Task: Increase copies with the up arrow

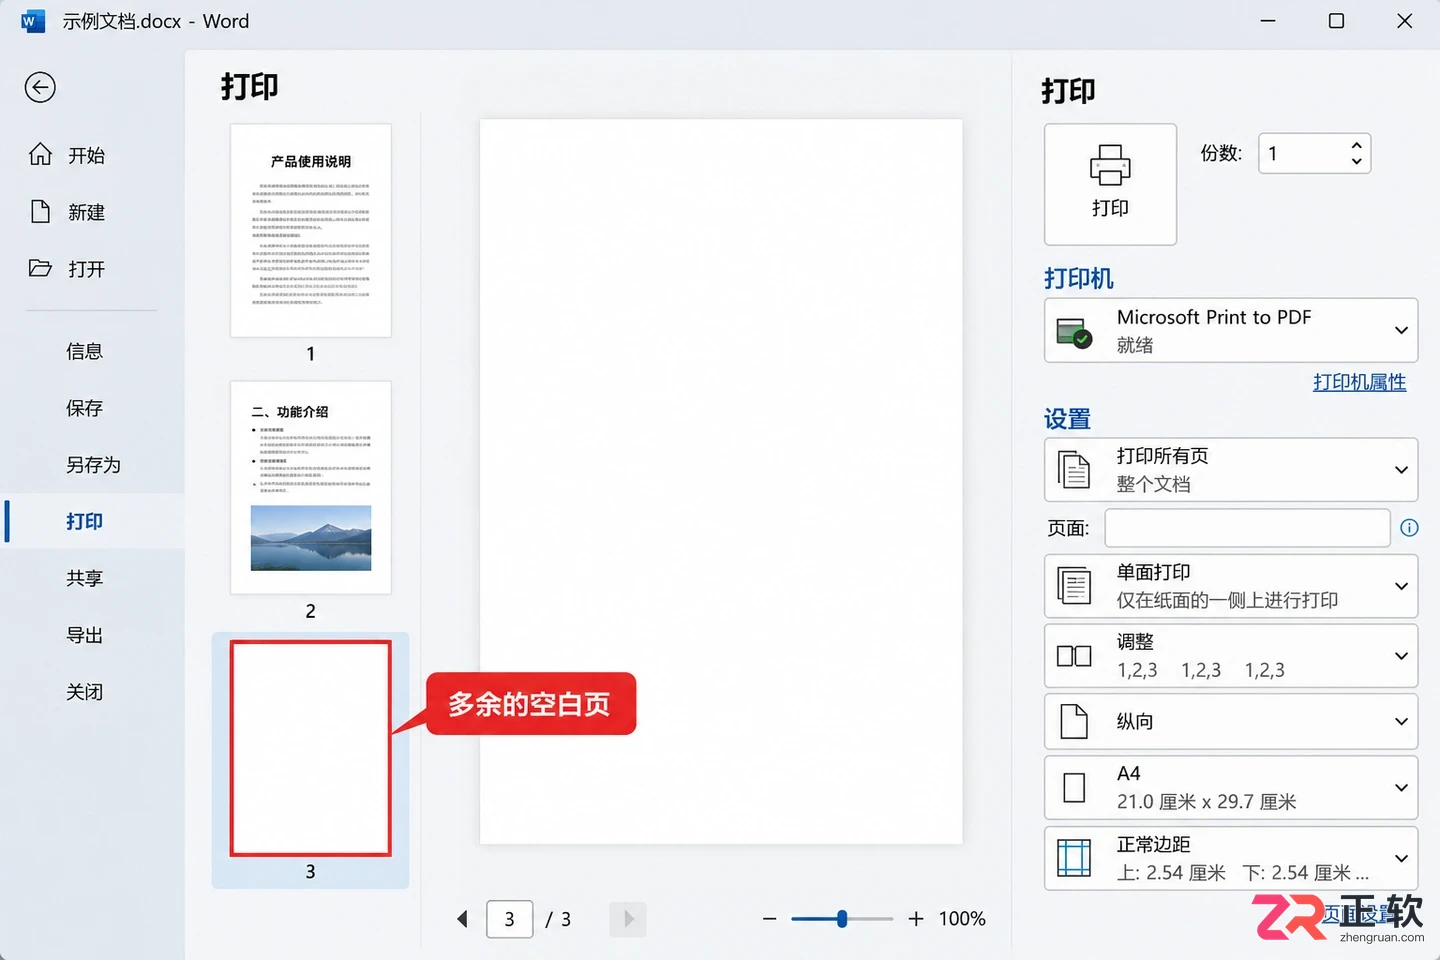Action: click(x=1357, y=145)
